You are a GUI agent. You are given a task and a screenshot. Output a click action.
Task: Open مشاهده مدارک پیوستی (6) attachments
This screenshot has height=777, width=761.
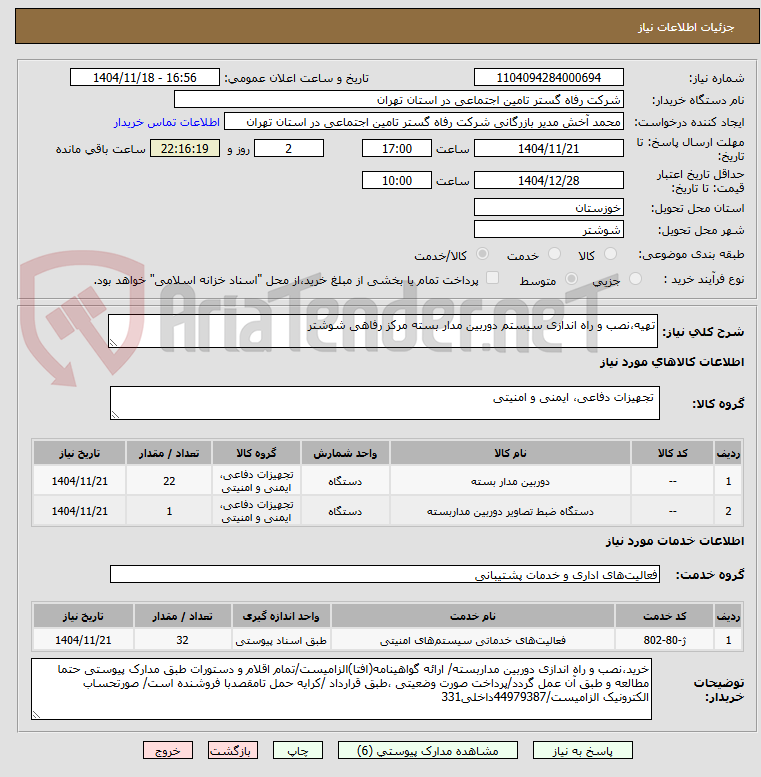[428, 751]
